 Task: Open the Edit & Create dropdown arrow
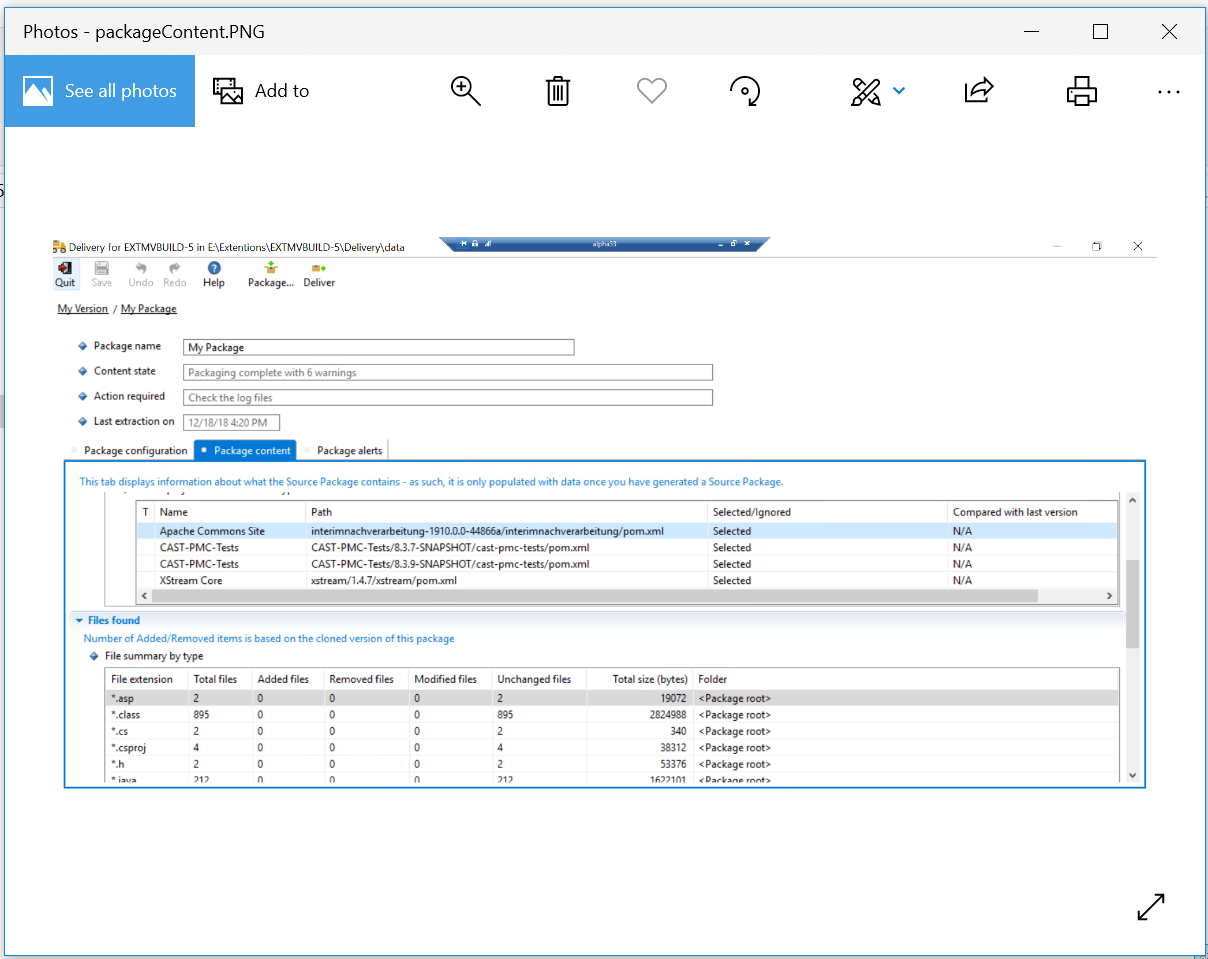coord(899,91)
